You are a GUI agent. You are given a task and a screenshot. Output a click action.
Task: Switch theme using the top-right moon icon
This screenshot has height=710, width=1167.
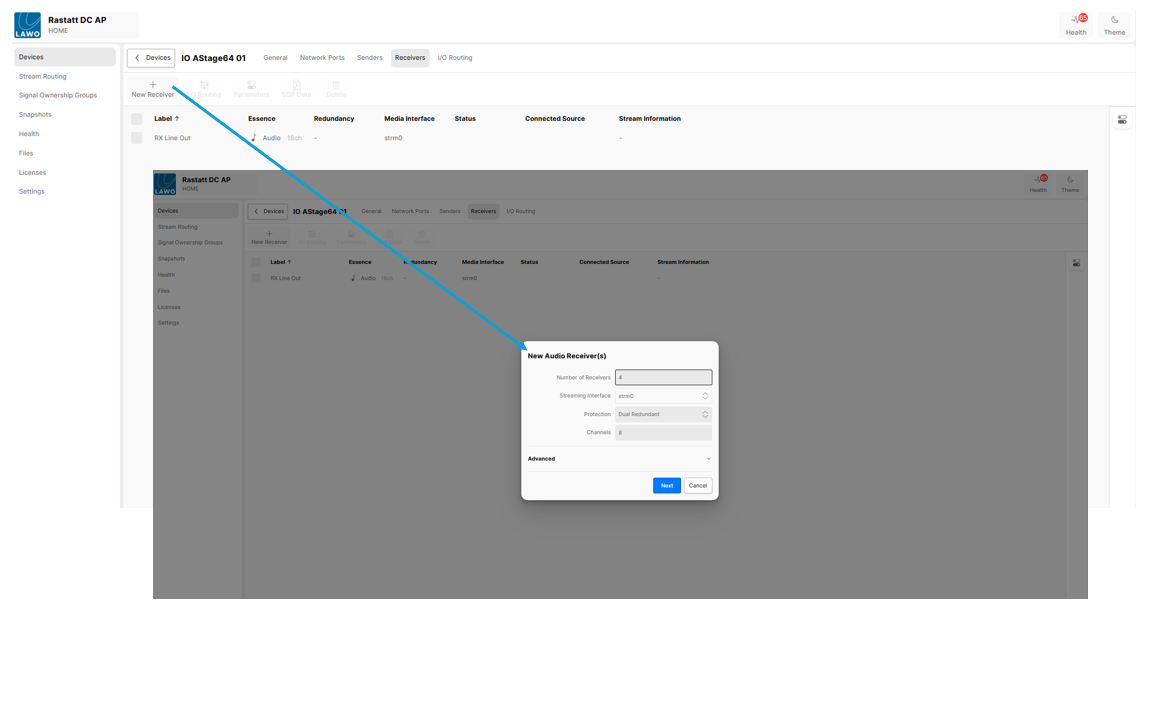[x=1114, y=20]
